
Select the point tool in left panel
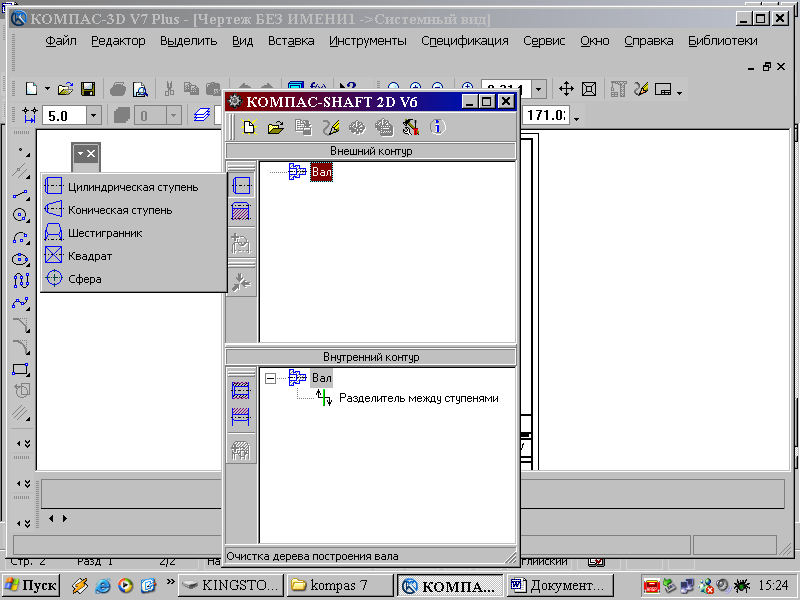(21, 152)
